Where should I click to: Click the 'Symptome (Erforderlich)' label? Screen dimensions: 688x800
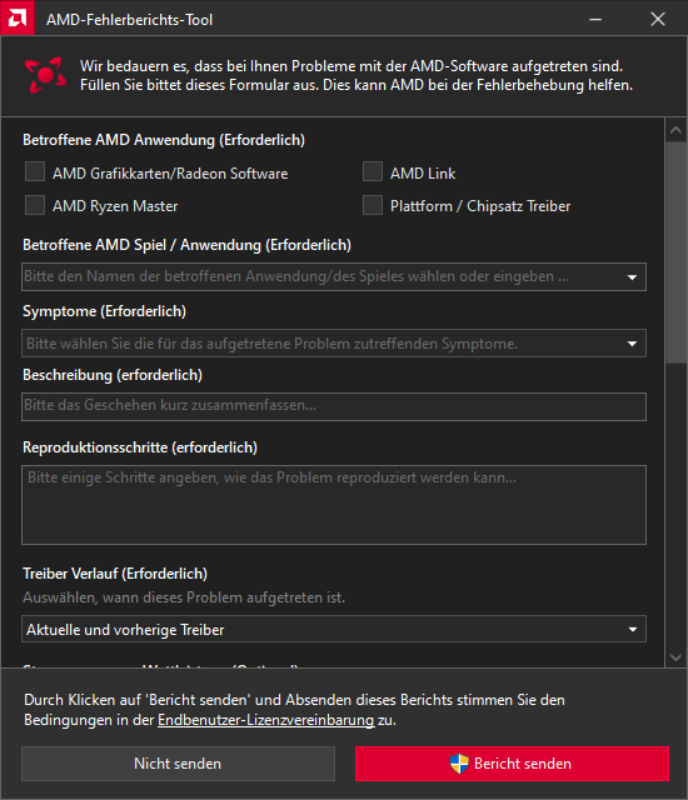[104, 311]
